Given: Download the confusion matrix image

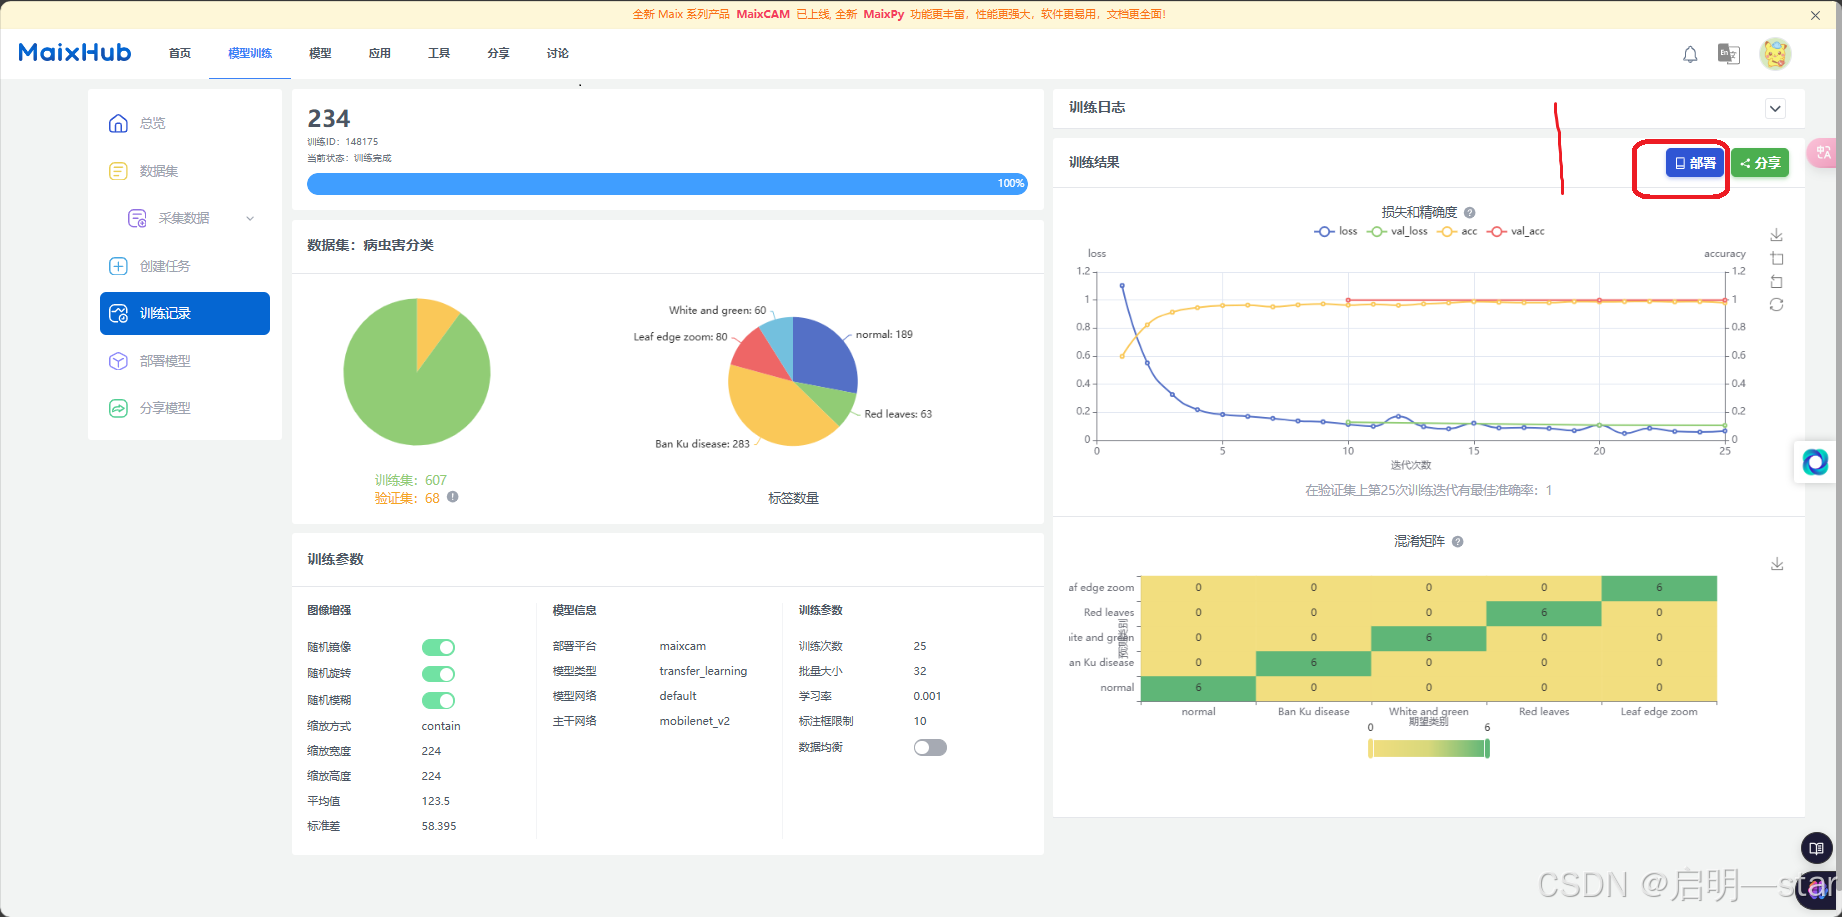Looking at the screenshot, I should [1777, 564].
